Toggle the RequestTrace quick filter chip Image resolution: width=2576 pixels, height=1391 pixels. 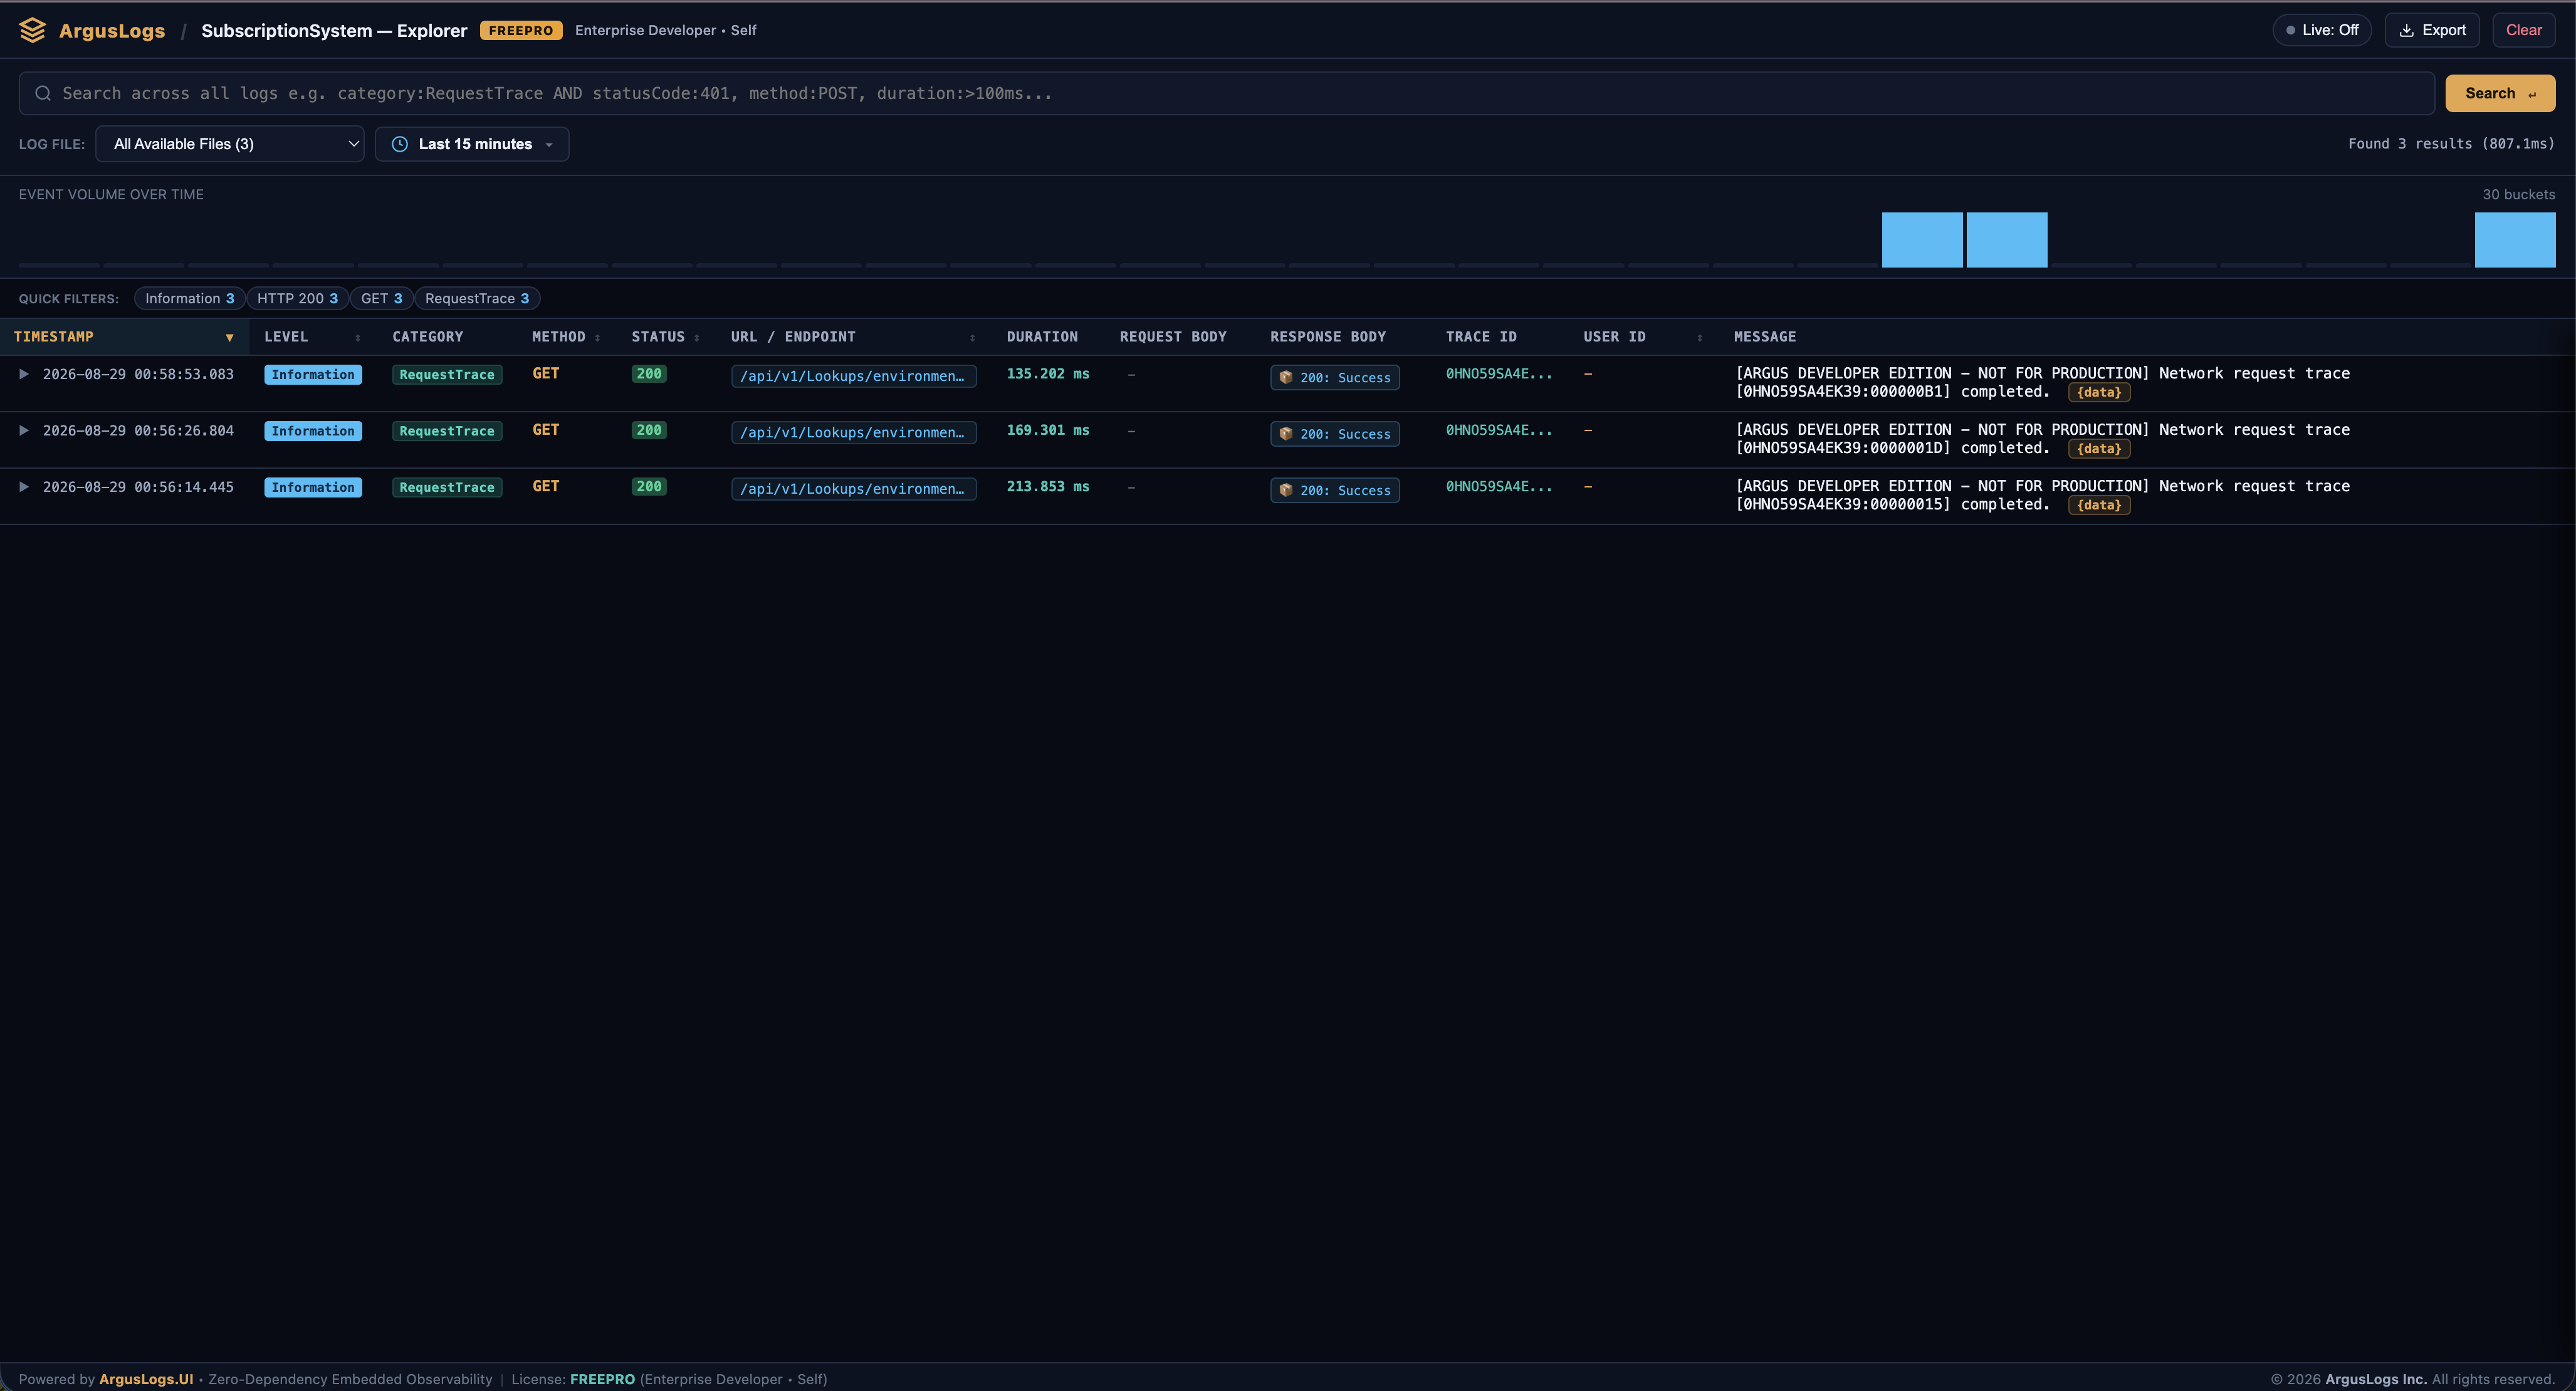tap(477, 298)
